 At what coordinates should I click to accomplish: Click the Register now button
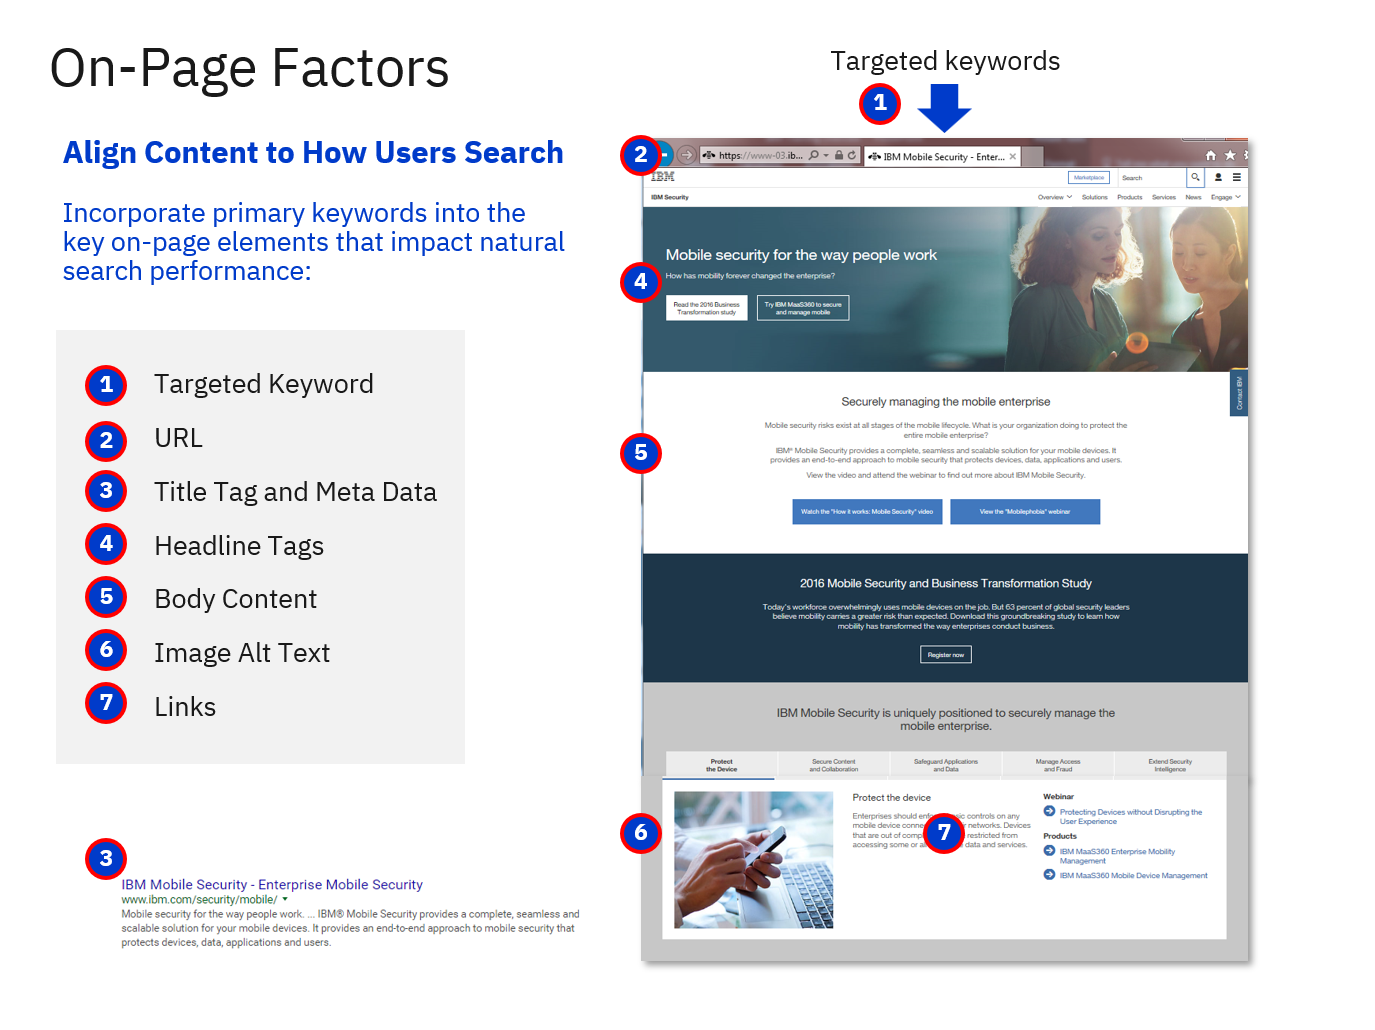pyautogui.click(x=946, y=655)
